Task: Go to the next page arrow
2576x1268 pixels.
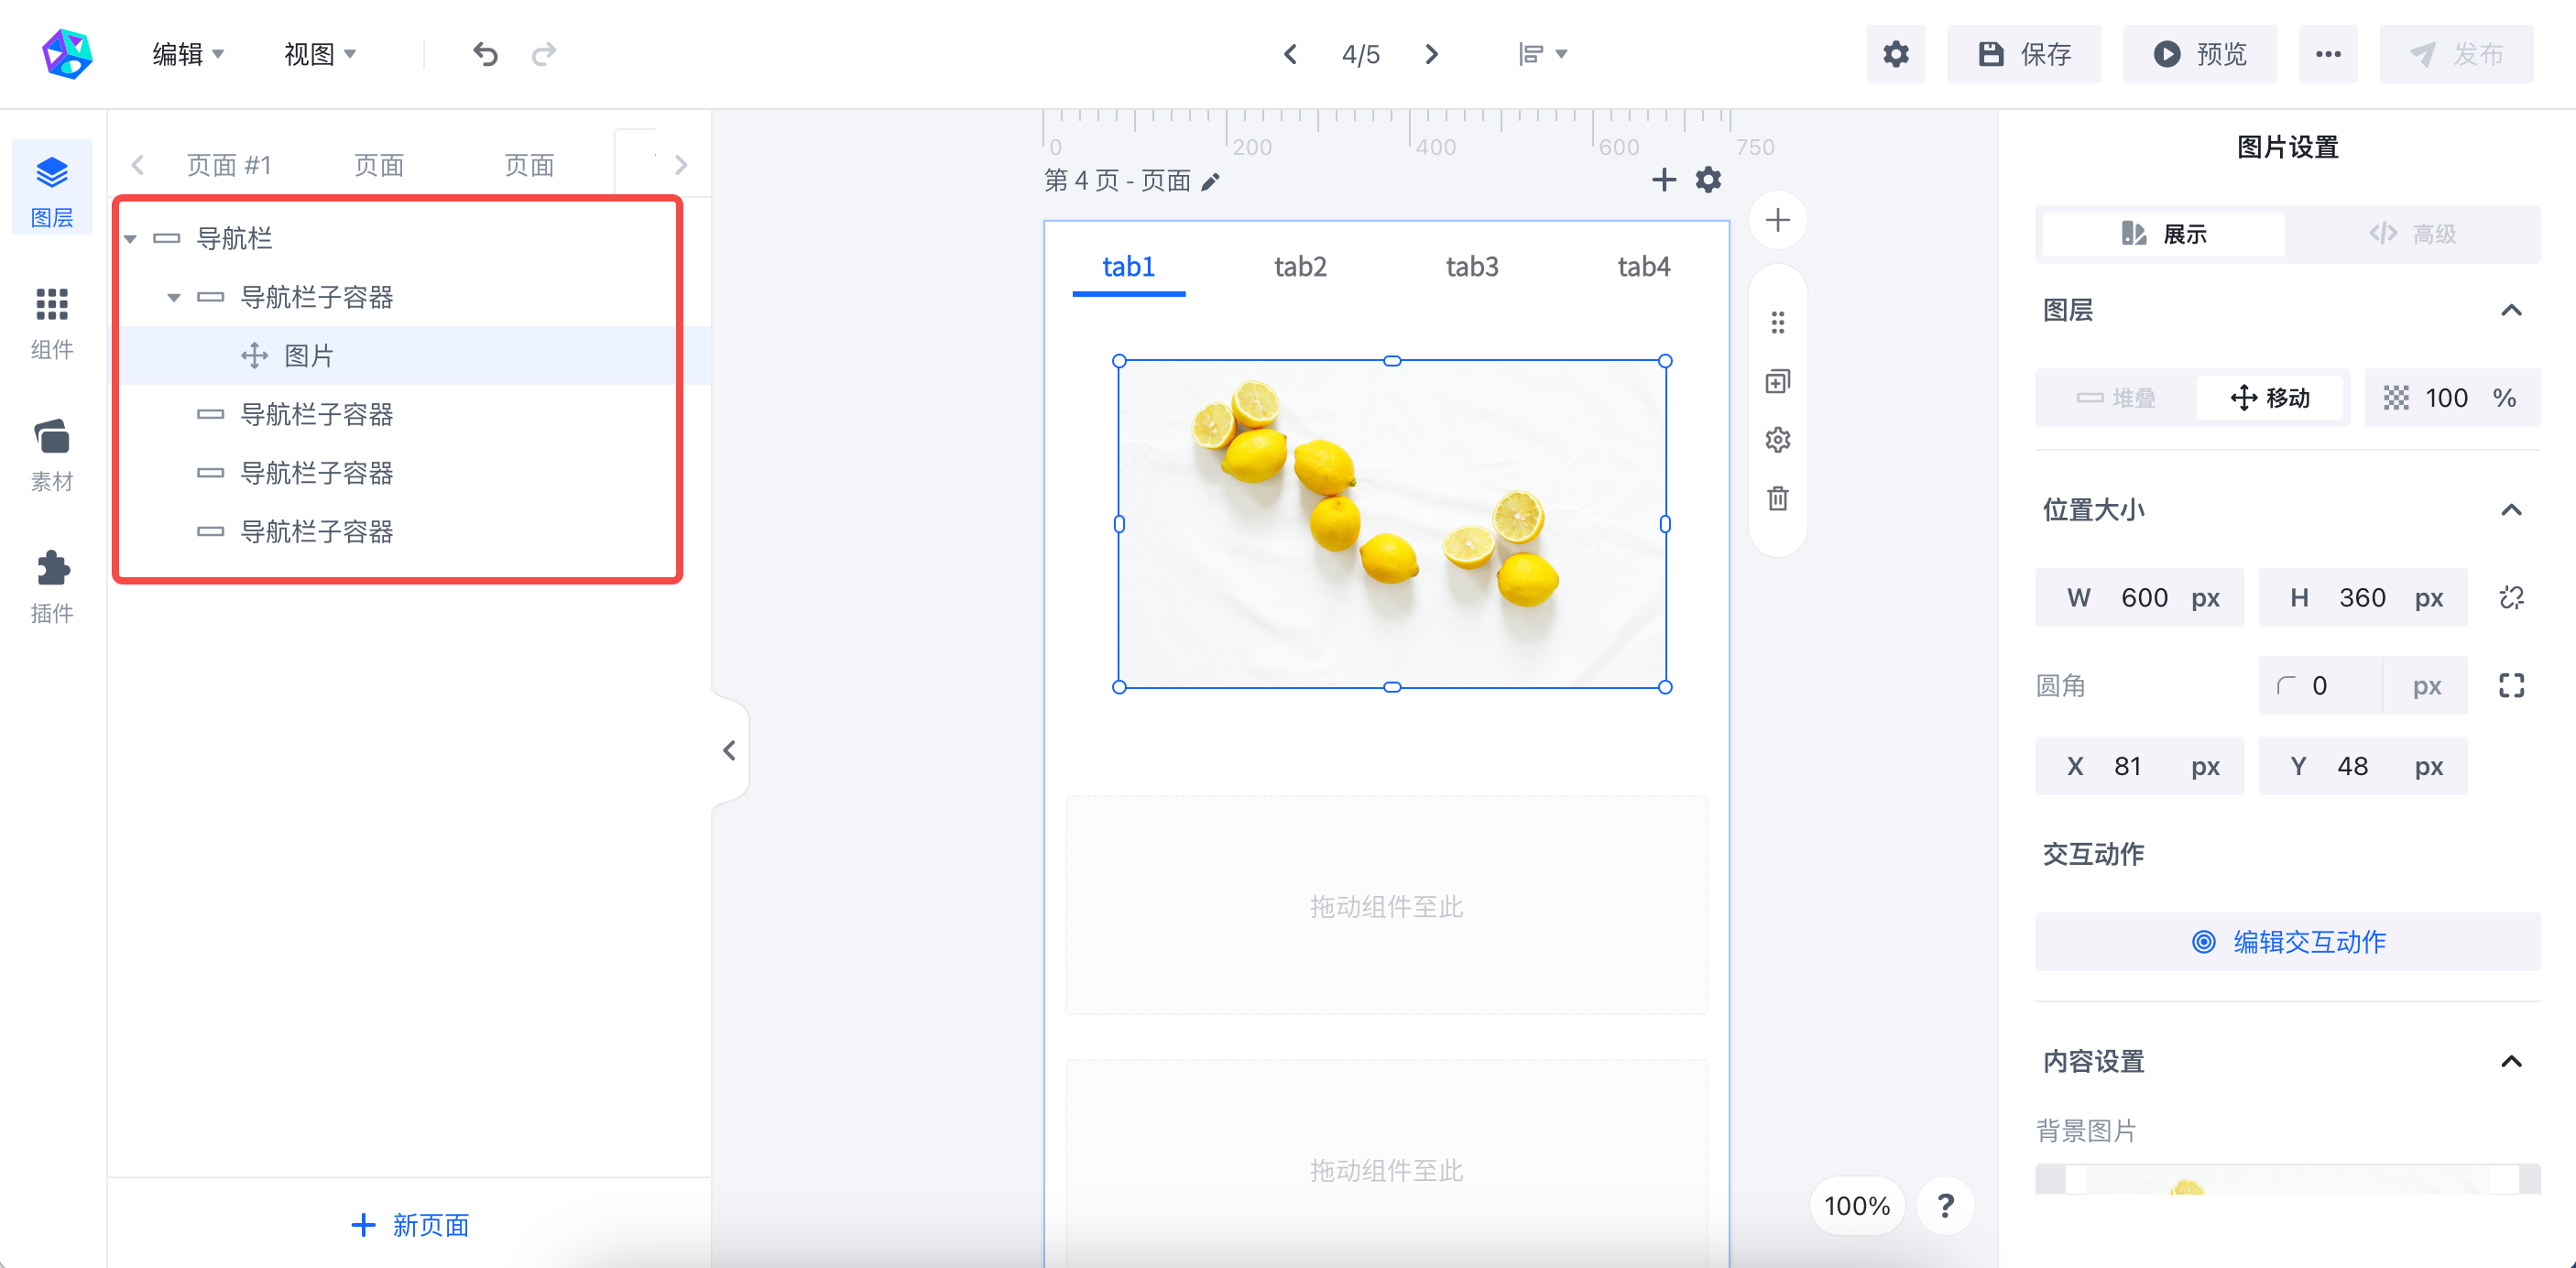Action: point(1432,54)
